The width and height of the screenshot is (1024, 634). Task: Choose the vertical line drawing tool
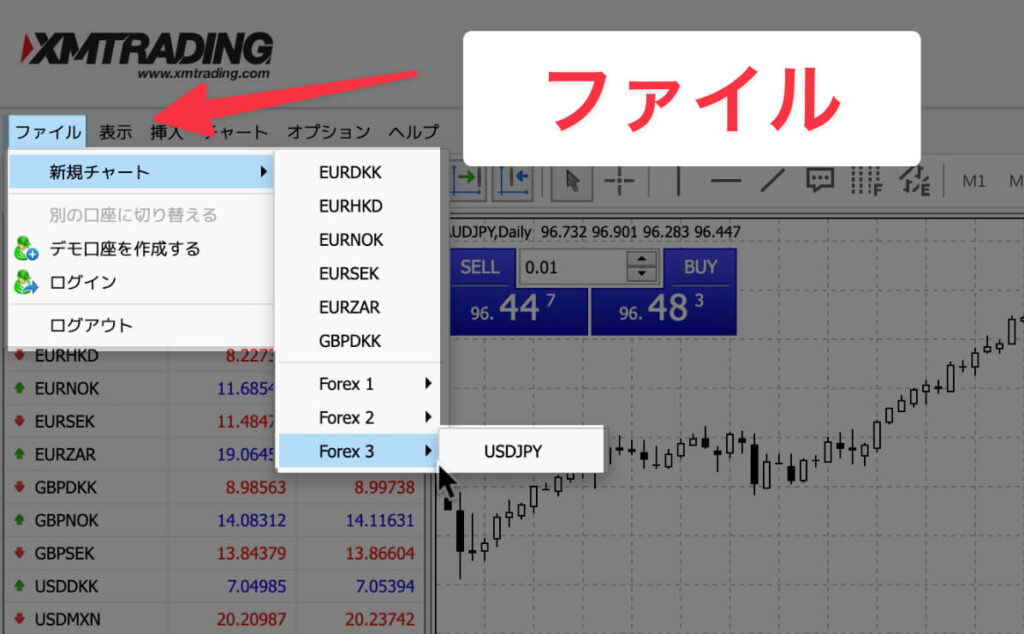coord(678,181)
